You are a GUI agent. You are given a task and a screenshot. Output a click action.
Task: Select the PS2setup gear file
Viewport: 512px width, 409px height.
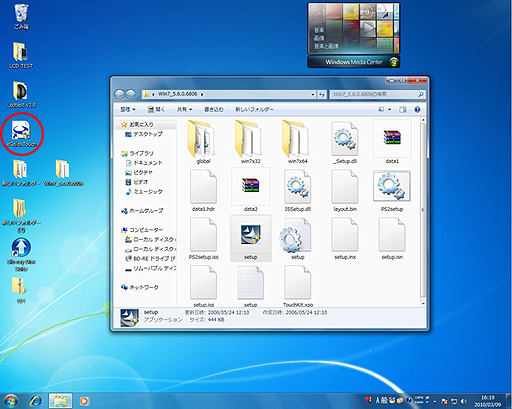[x=392, y=190]
